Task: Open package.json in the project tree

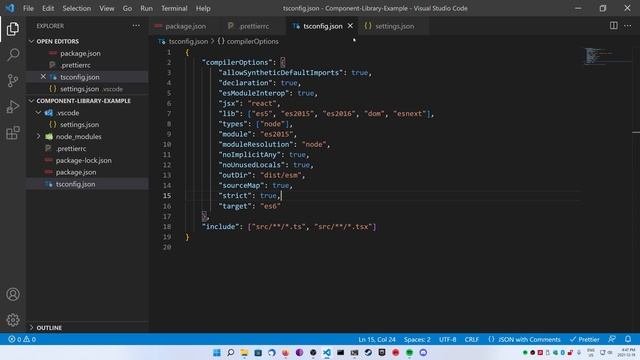Action: point(76,172)
